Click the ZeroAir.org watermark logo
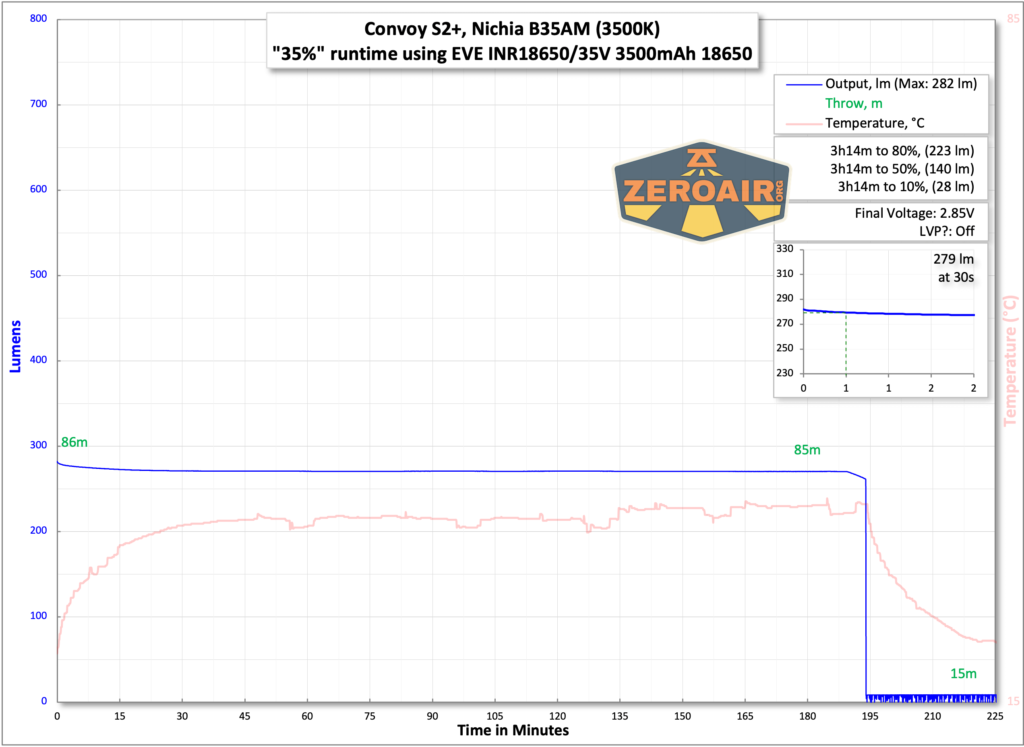This screenshot has width=1024, height=747. (700, 188)
